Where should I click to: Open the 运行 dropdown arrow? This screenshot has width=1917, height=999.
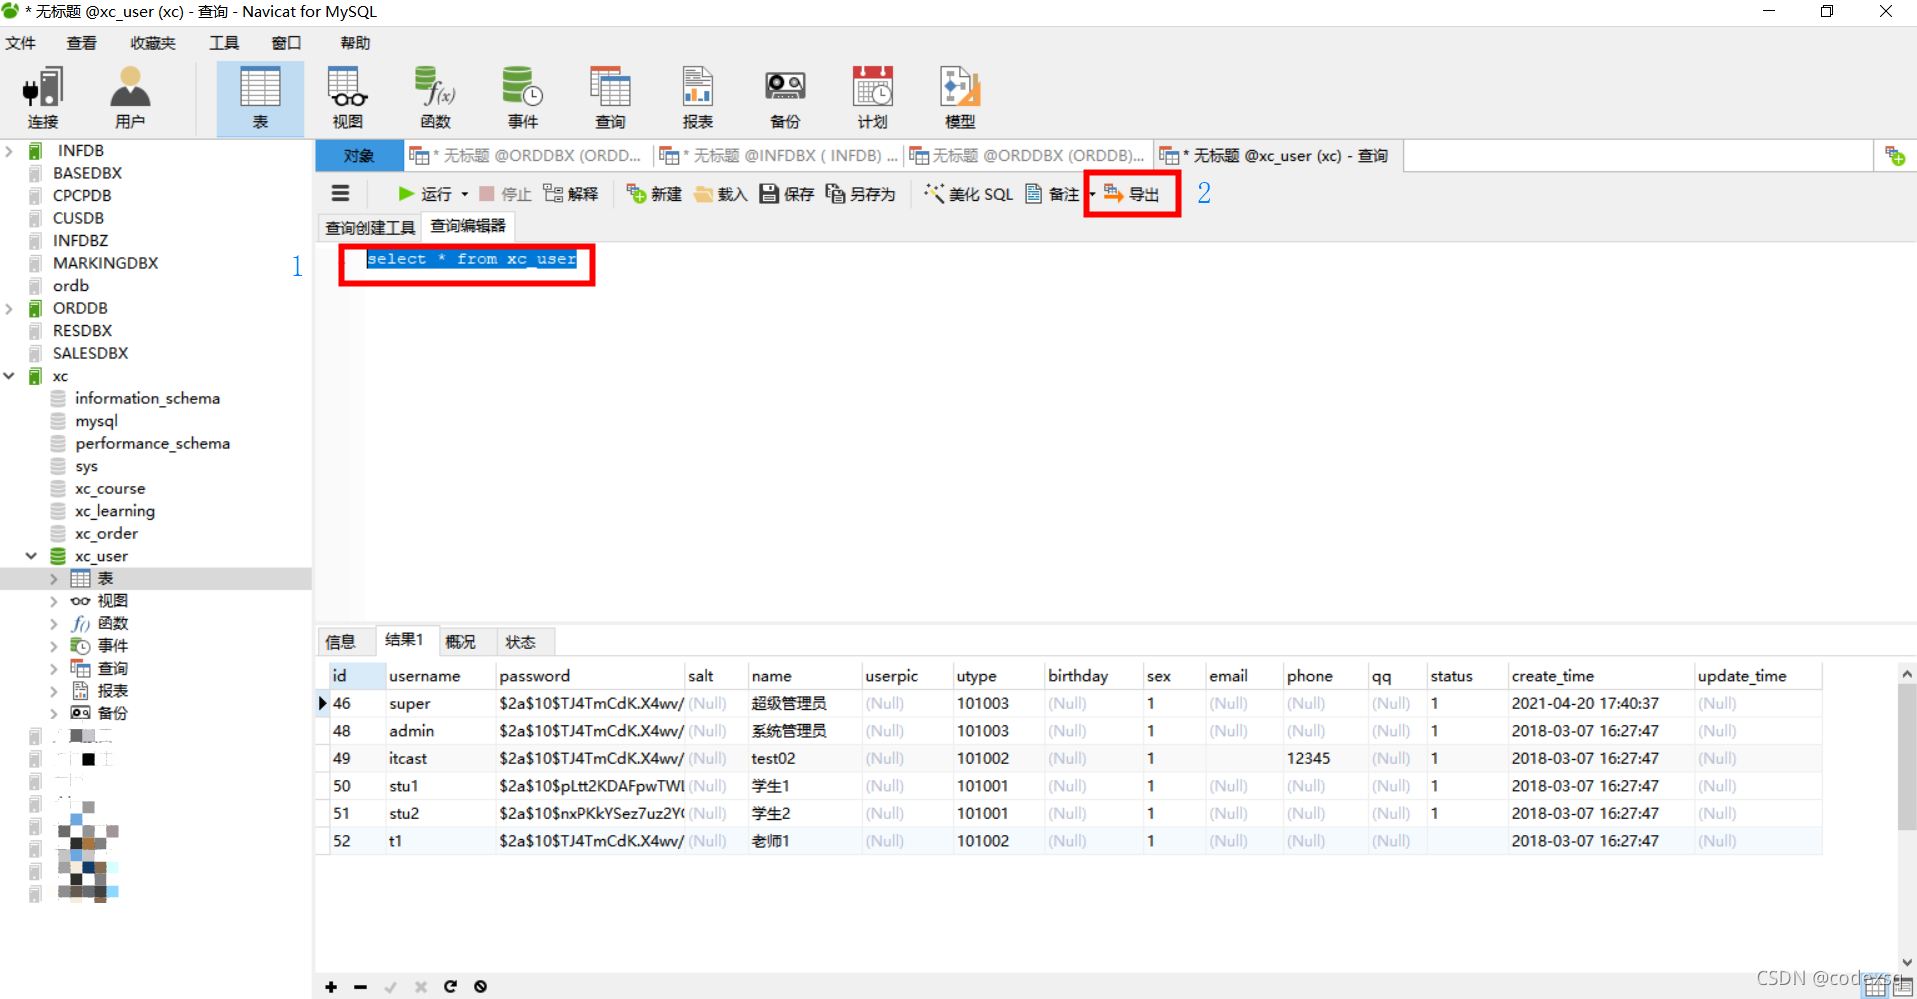click(x=463, y=193)
